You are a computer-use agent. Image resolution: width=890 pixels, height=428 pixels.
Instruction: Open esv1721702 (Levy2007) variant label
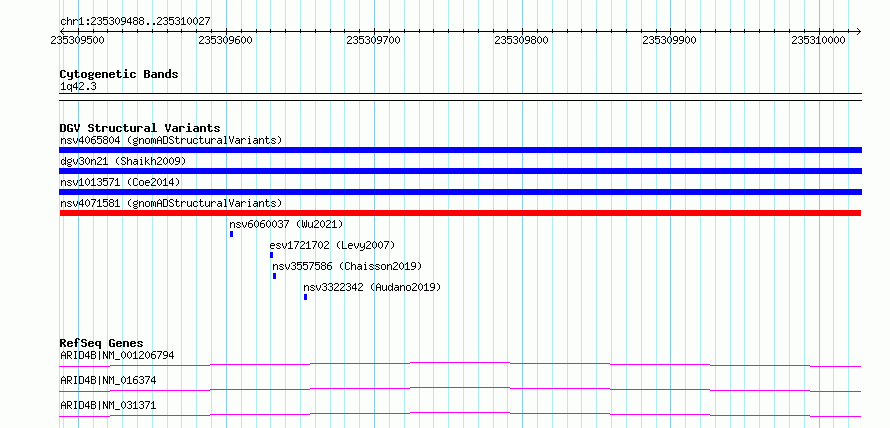tap(332, 245)
